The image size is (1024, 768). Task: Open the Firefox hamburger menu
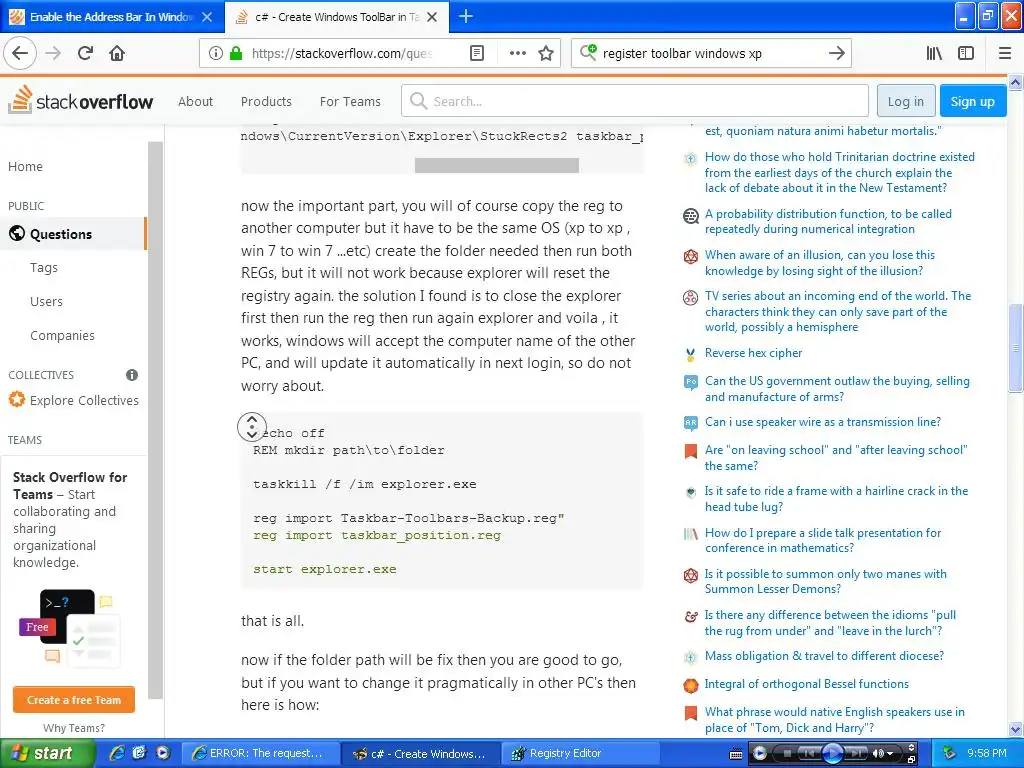point(1005,54)
